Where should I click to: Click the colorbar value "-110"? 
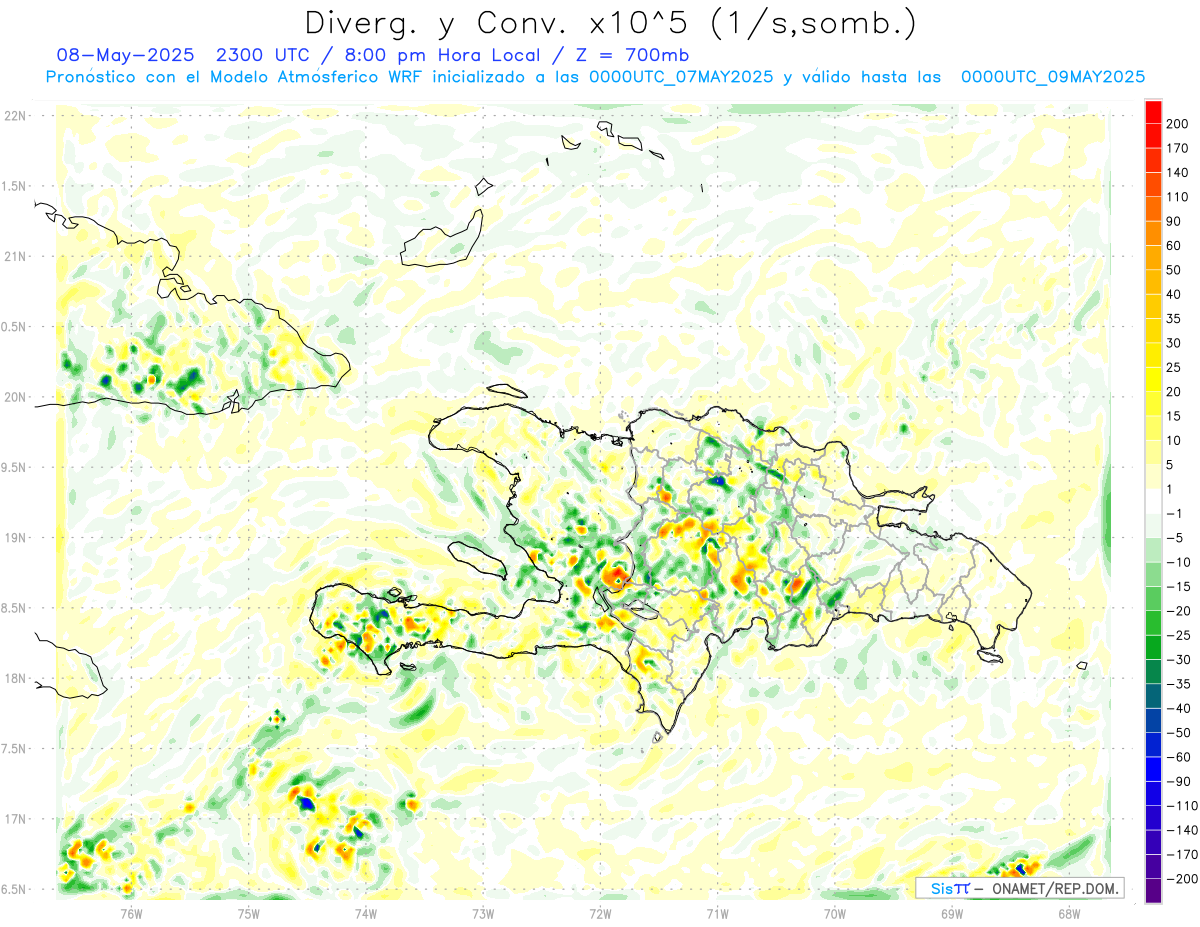click(x=1182, y=806)
